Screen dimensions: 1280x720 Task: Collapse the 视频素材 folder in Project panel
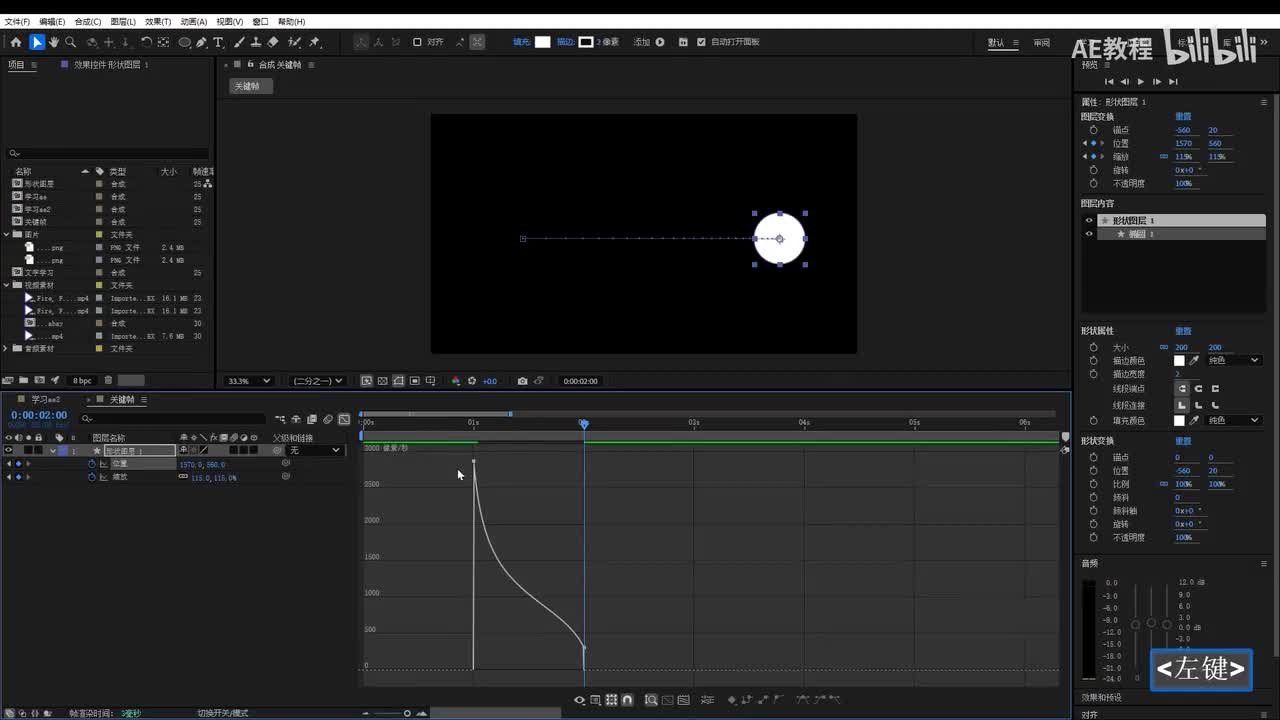click(x=6, y=285)
